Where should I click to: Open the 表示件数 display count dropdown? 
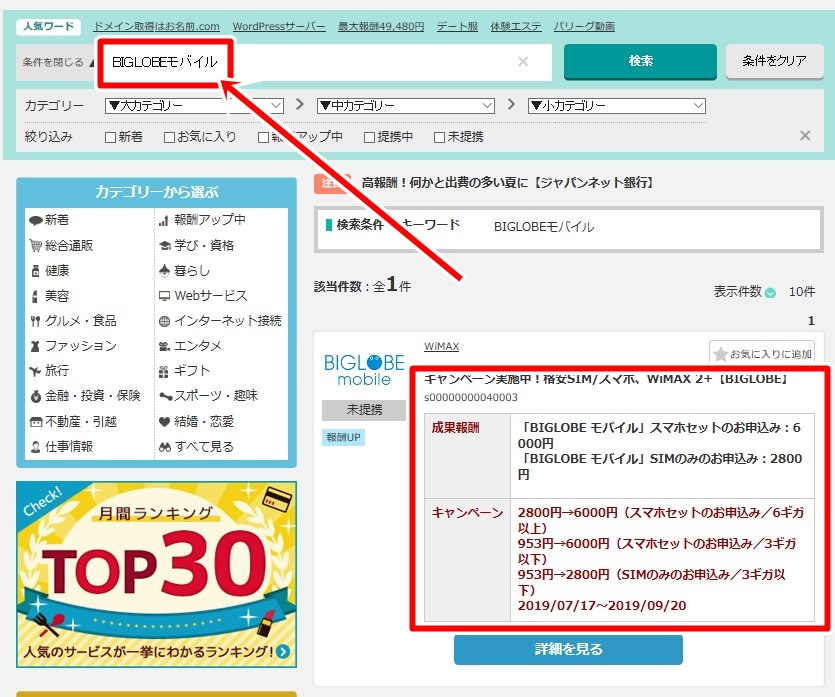point(770,292)
